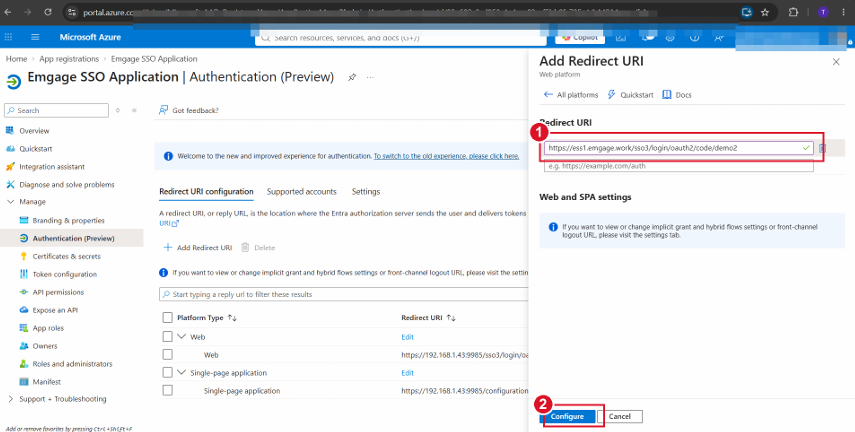Open the Azure feedback person icon
This screenshot has height=432, width=855.
tap(719, 37)
